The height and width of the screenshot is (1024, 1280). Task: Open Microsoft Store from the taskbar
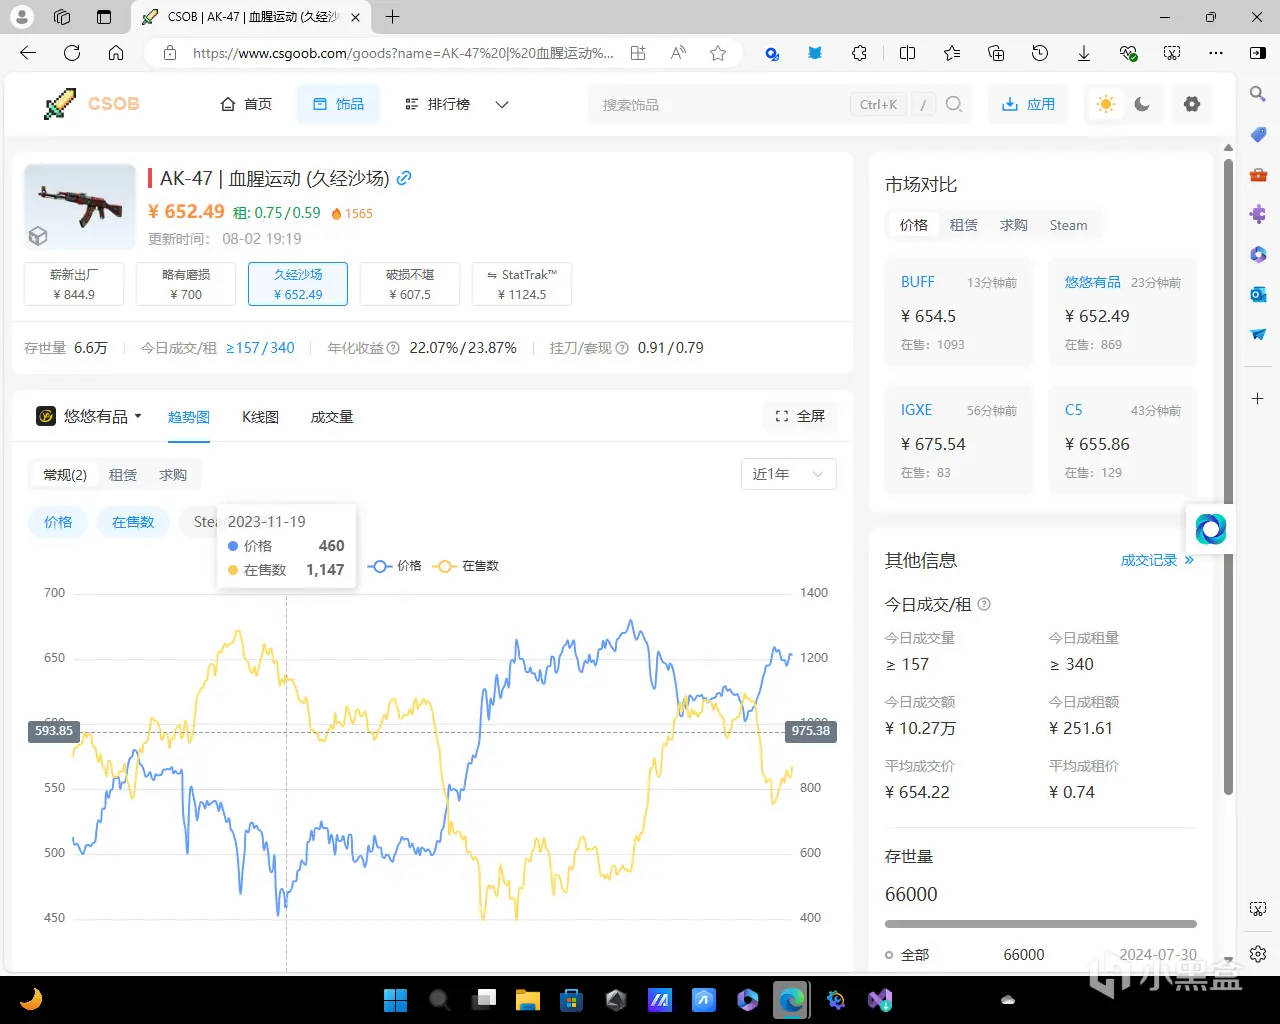572,999
